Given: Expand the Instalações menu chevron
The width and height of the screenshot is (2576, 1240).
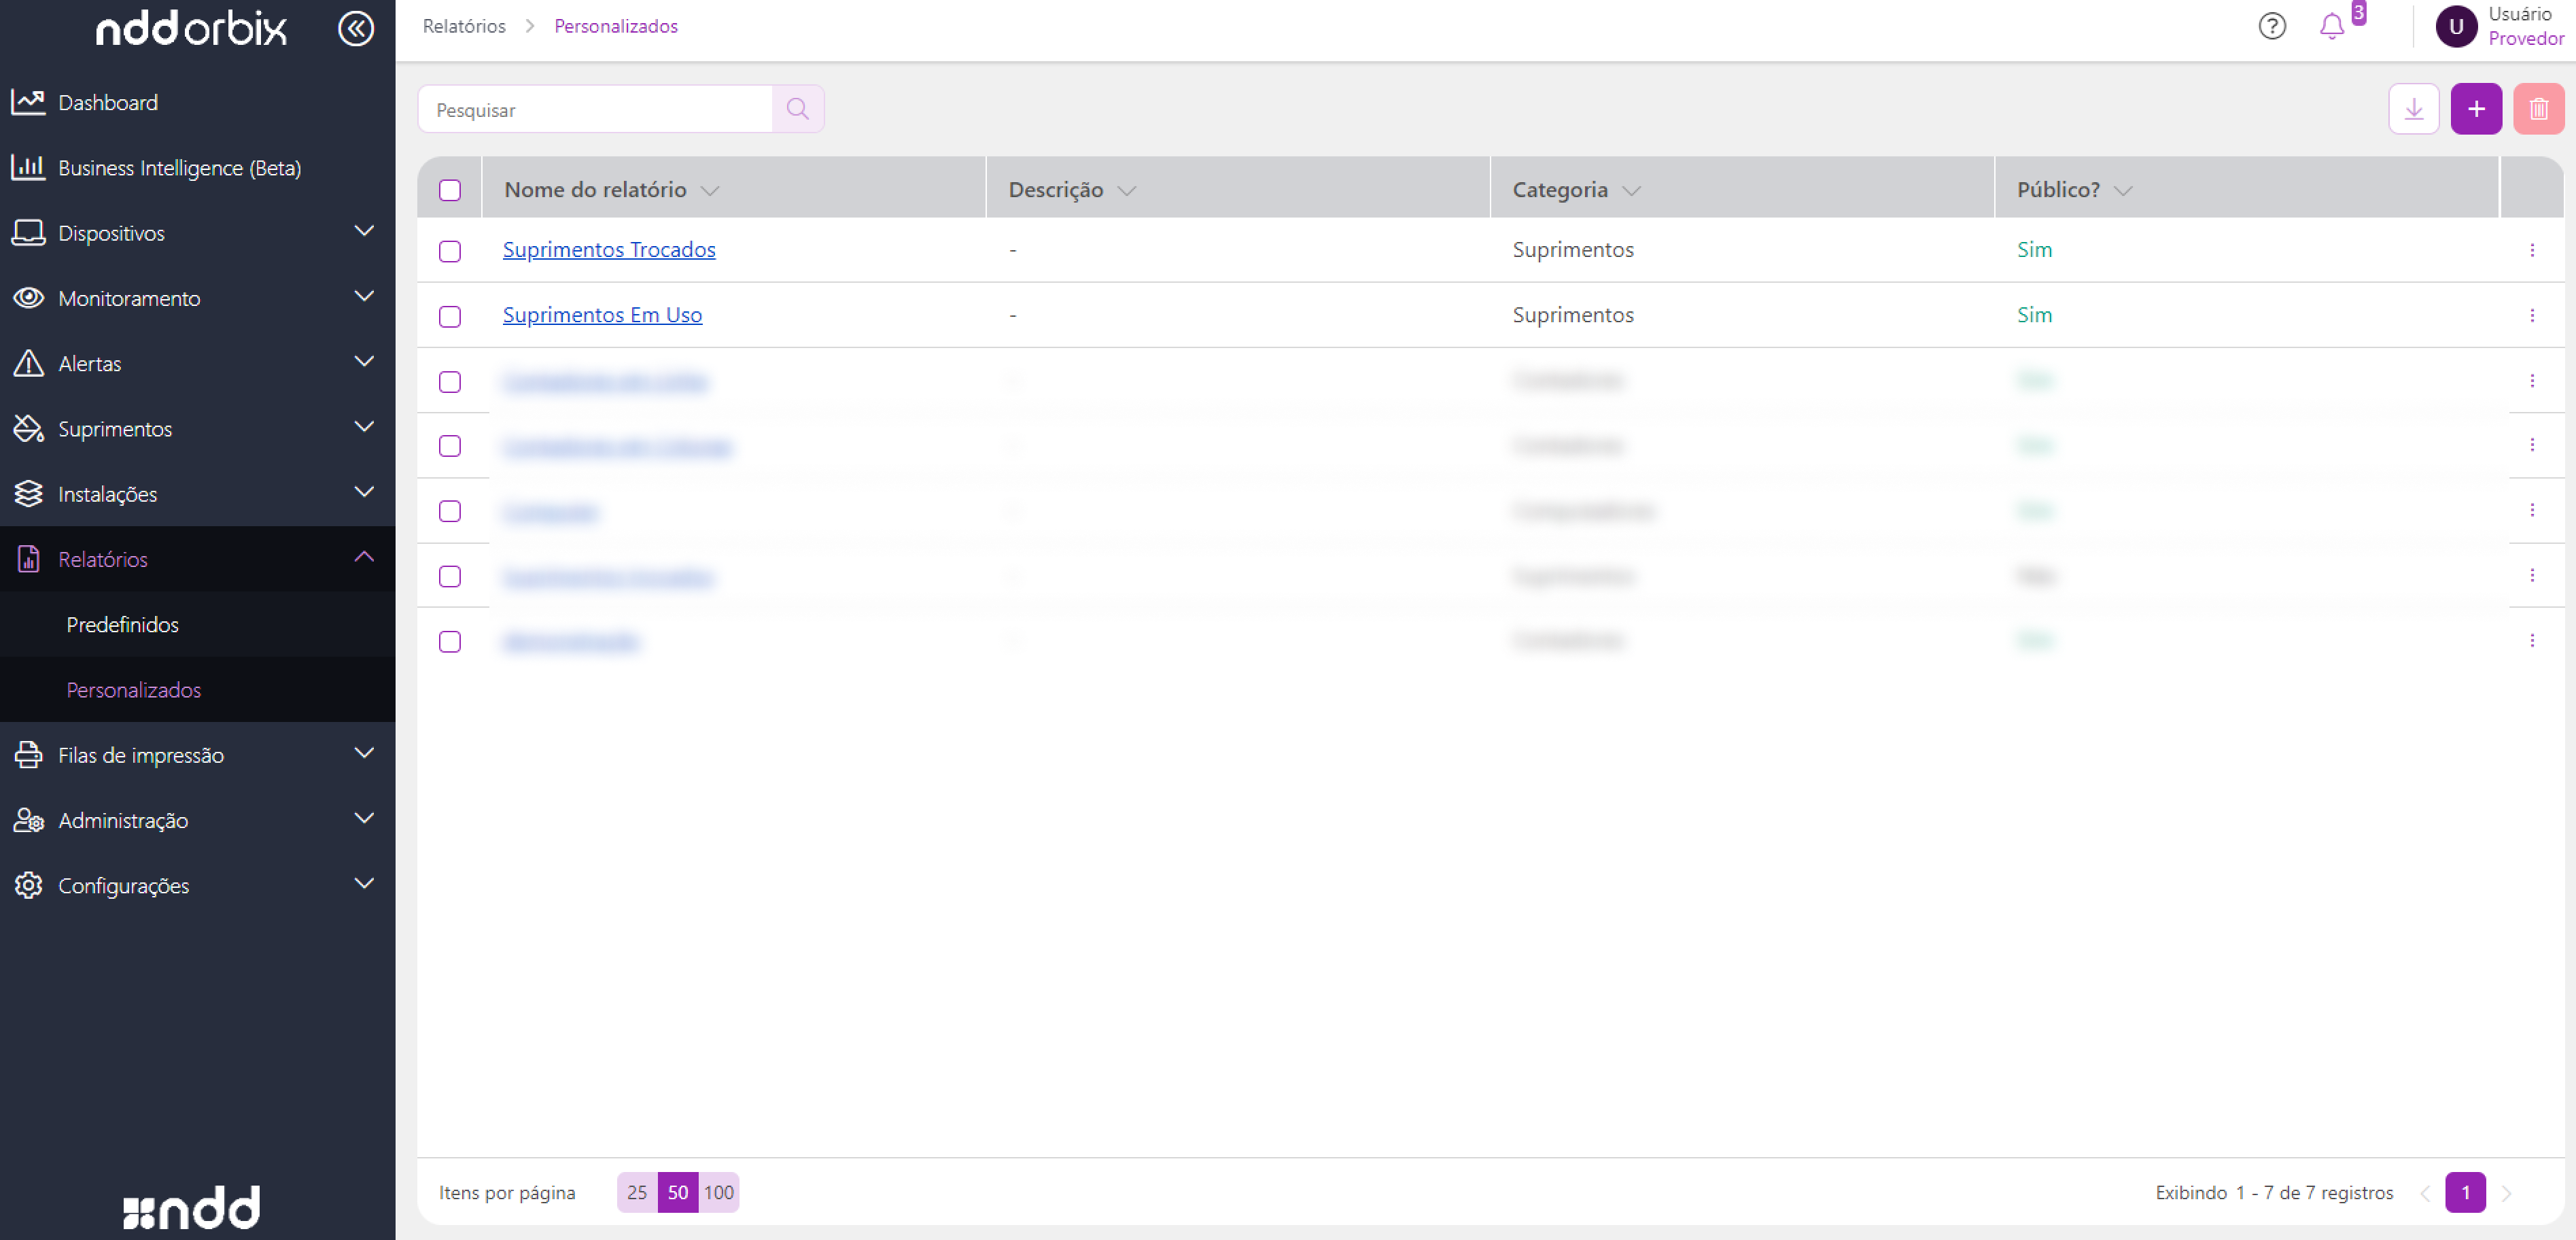Looking at the screenshot, I should click(364, 491).
